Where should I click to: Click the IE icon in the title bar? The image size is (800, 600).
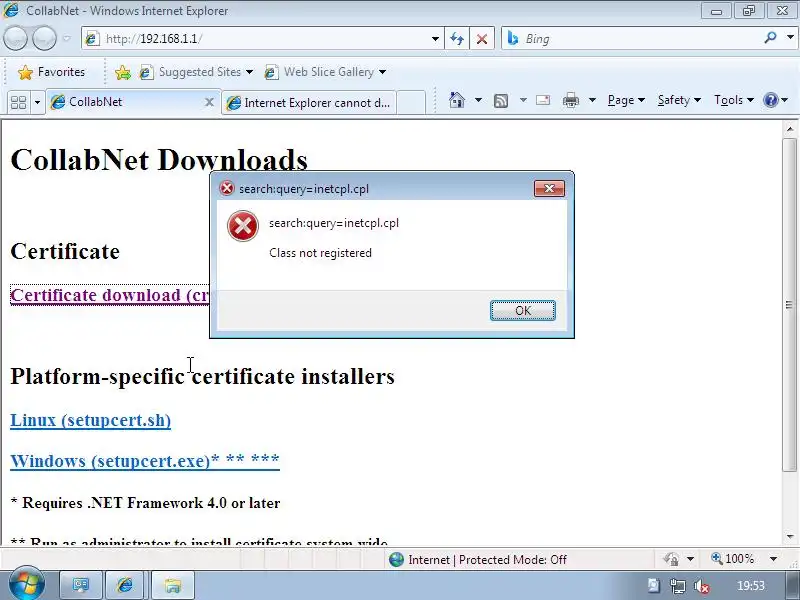11,10
